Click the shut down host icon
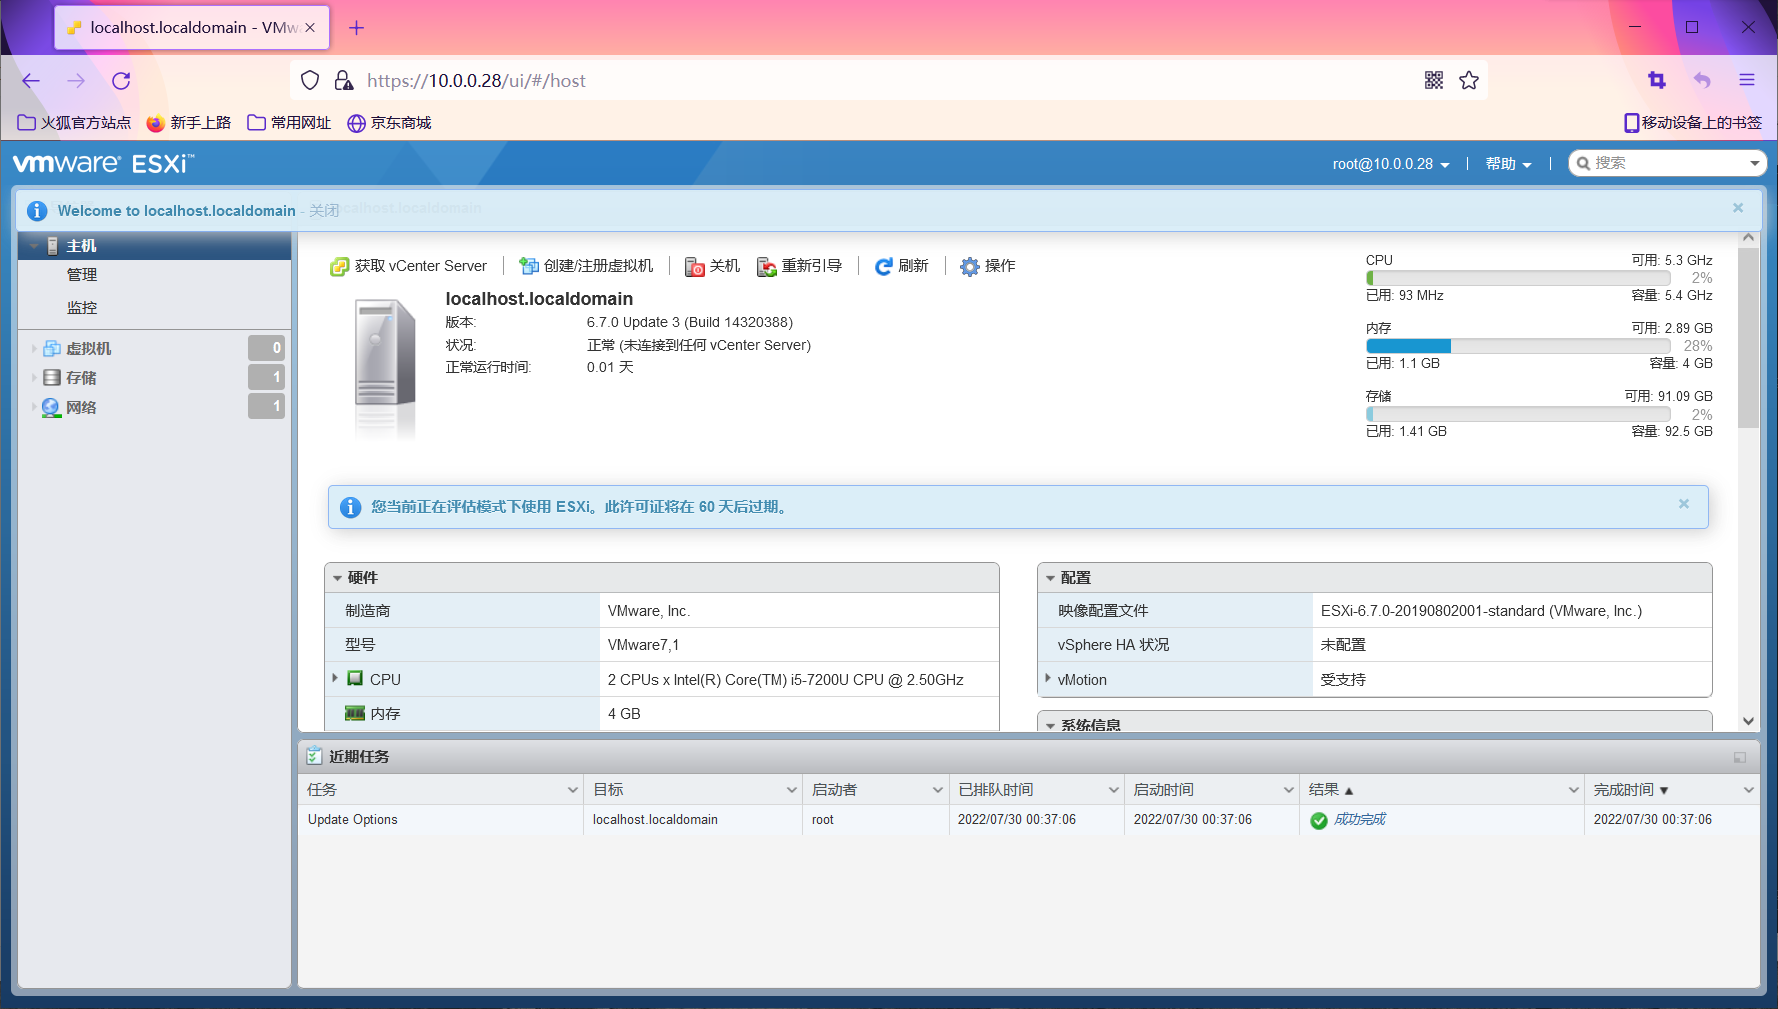 click(695, 266)
